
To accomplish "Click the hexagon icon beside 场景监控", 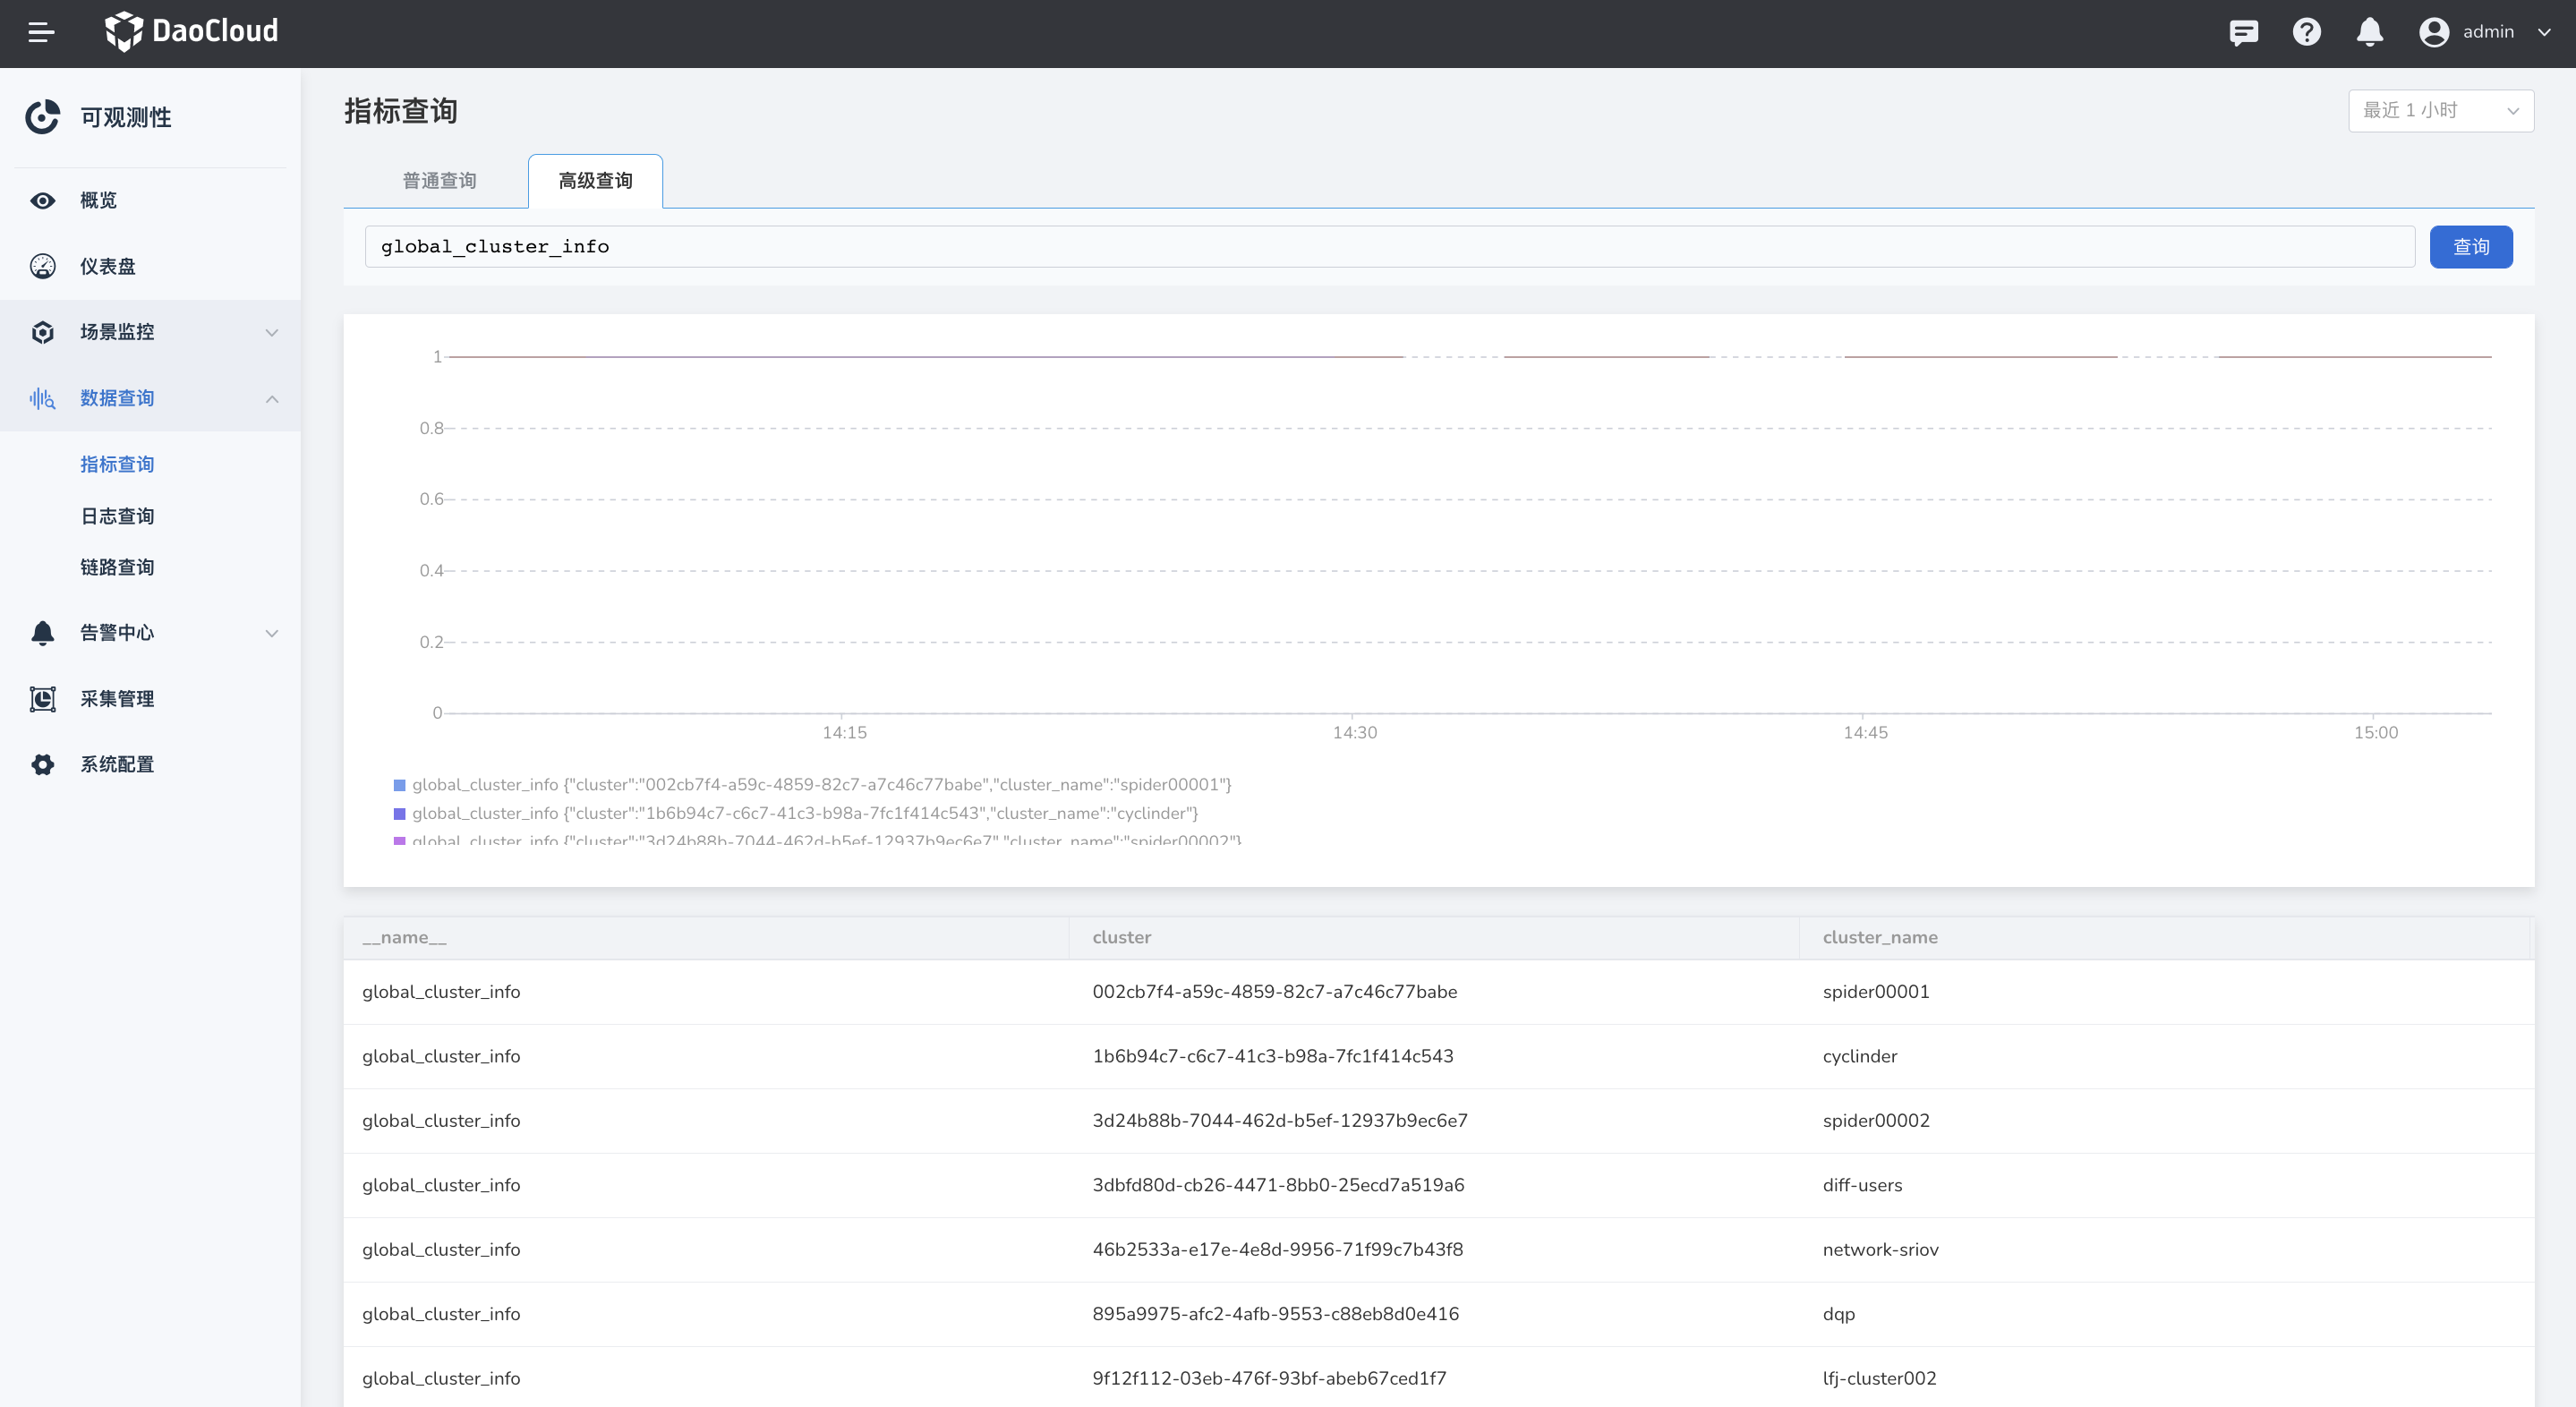I will tap(43, 332).
